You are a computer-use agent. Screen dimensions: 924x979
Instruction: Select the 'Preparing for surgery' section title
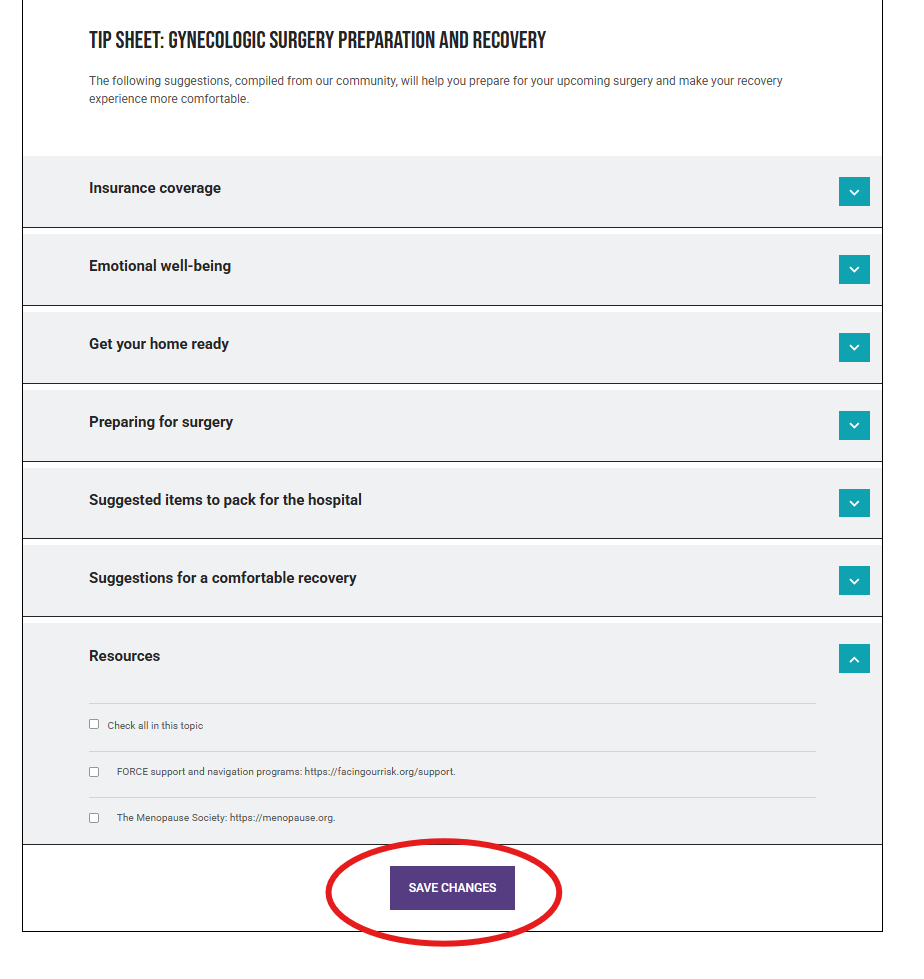click(x=161, y=422)
